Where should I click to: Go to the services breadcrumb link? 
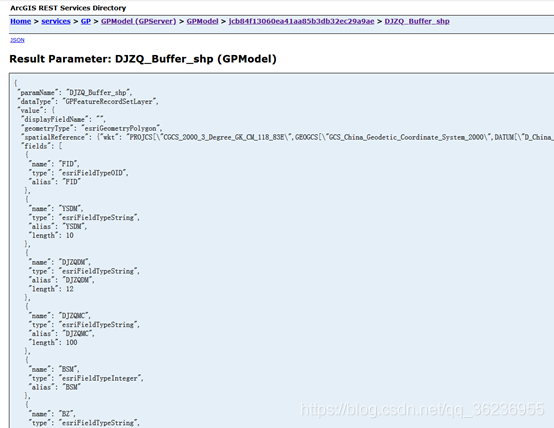click(56, 21)
